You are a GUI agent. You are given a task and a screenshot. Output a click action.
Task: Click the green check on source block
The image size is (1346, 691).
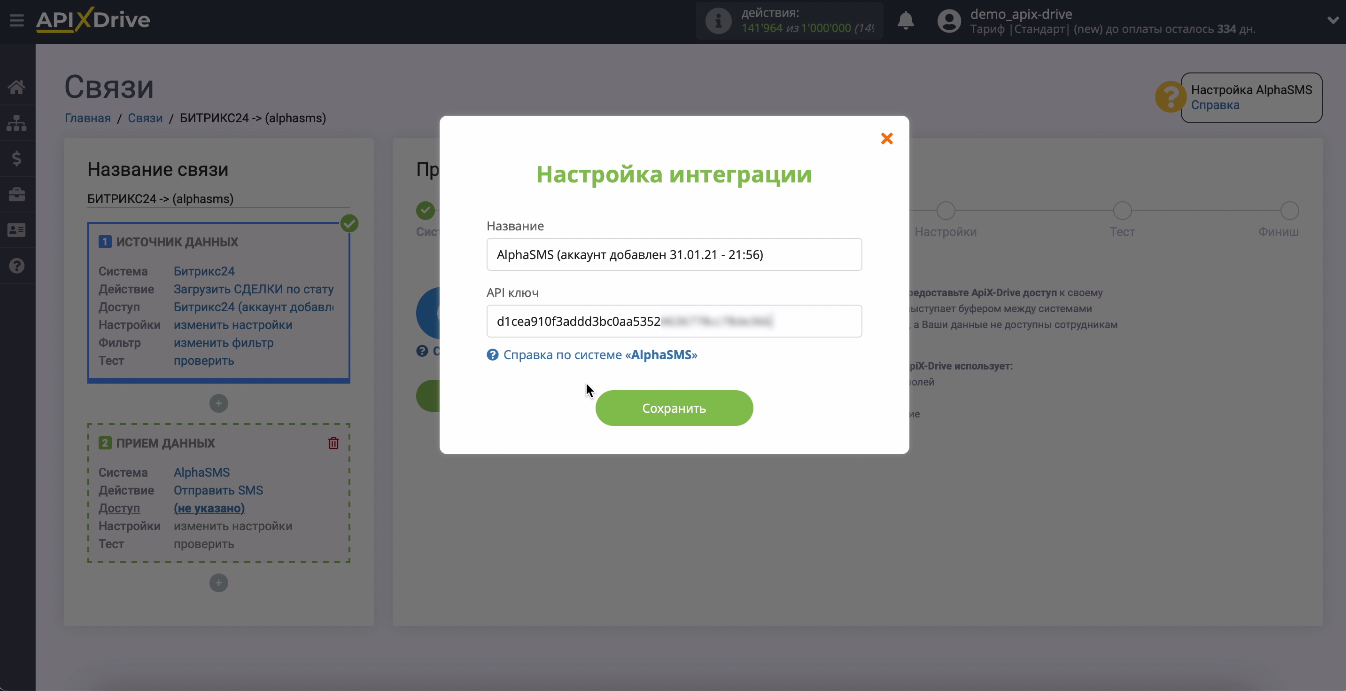point(349,223)
